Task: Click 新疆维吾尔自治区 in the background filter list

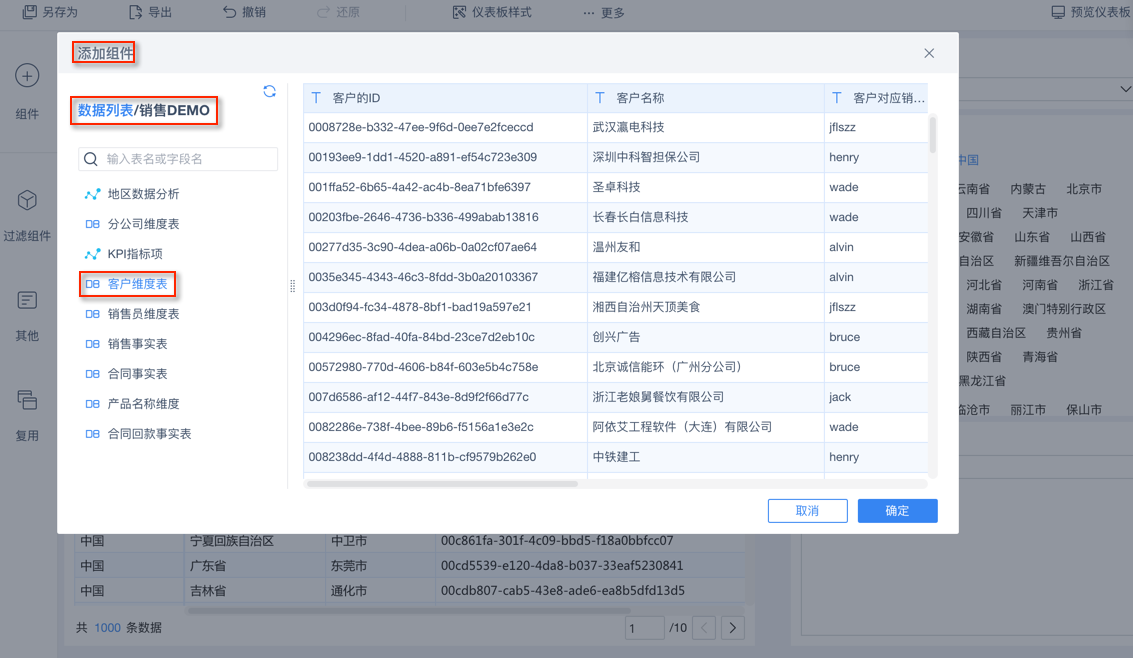Action: 1061,261
